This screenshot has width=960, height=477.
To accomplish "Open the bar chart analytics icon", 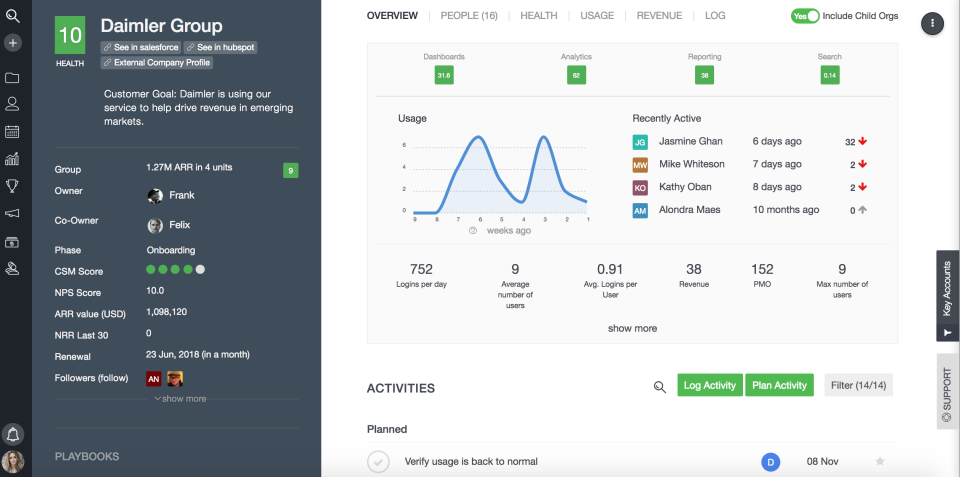I will tap(12, 159).
